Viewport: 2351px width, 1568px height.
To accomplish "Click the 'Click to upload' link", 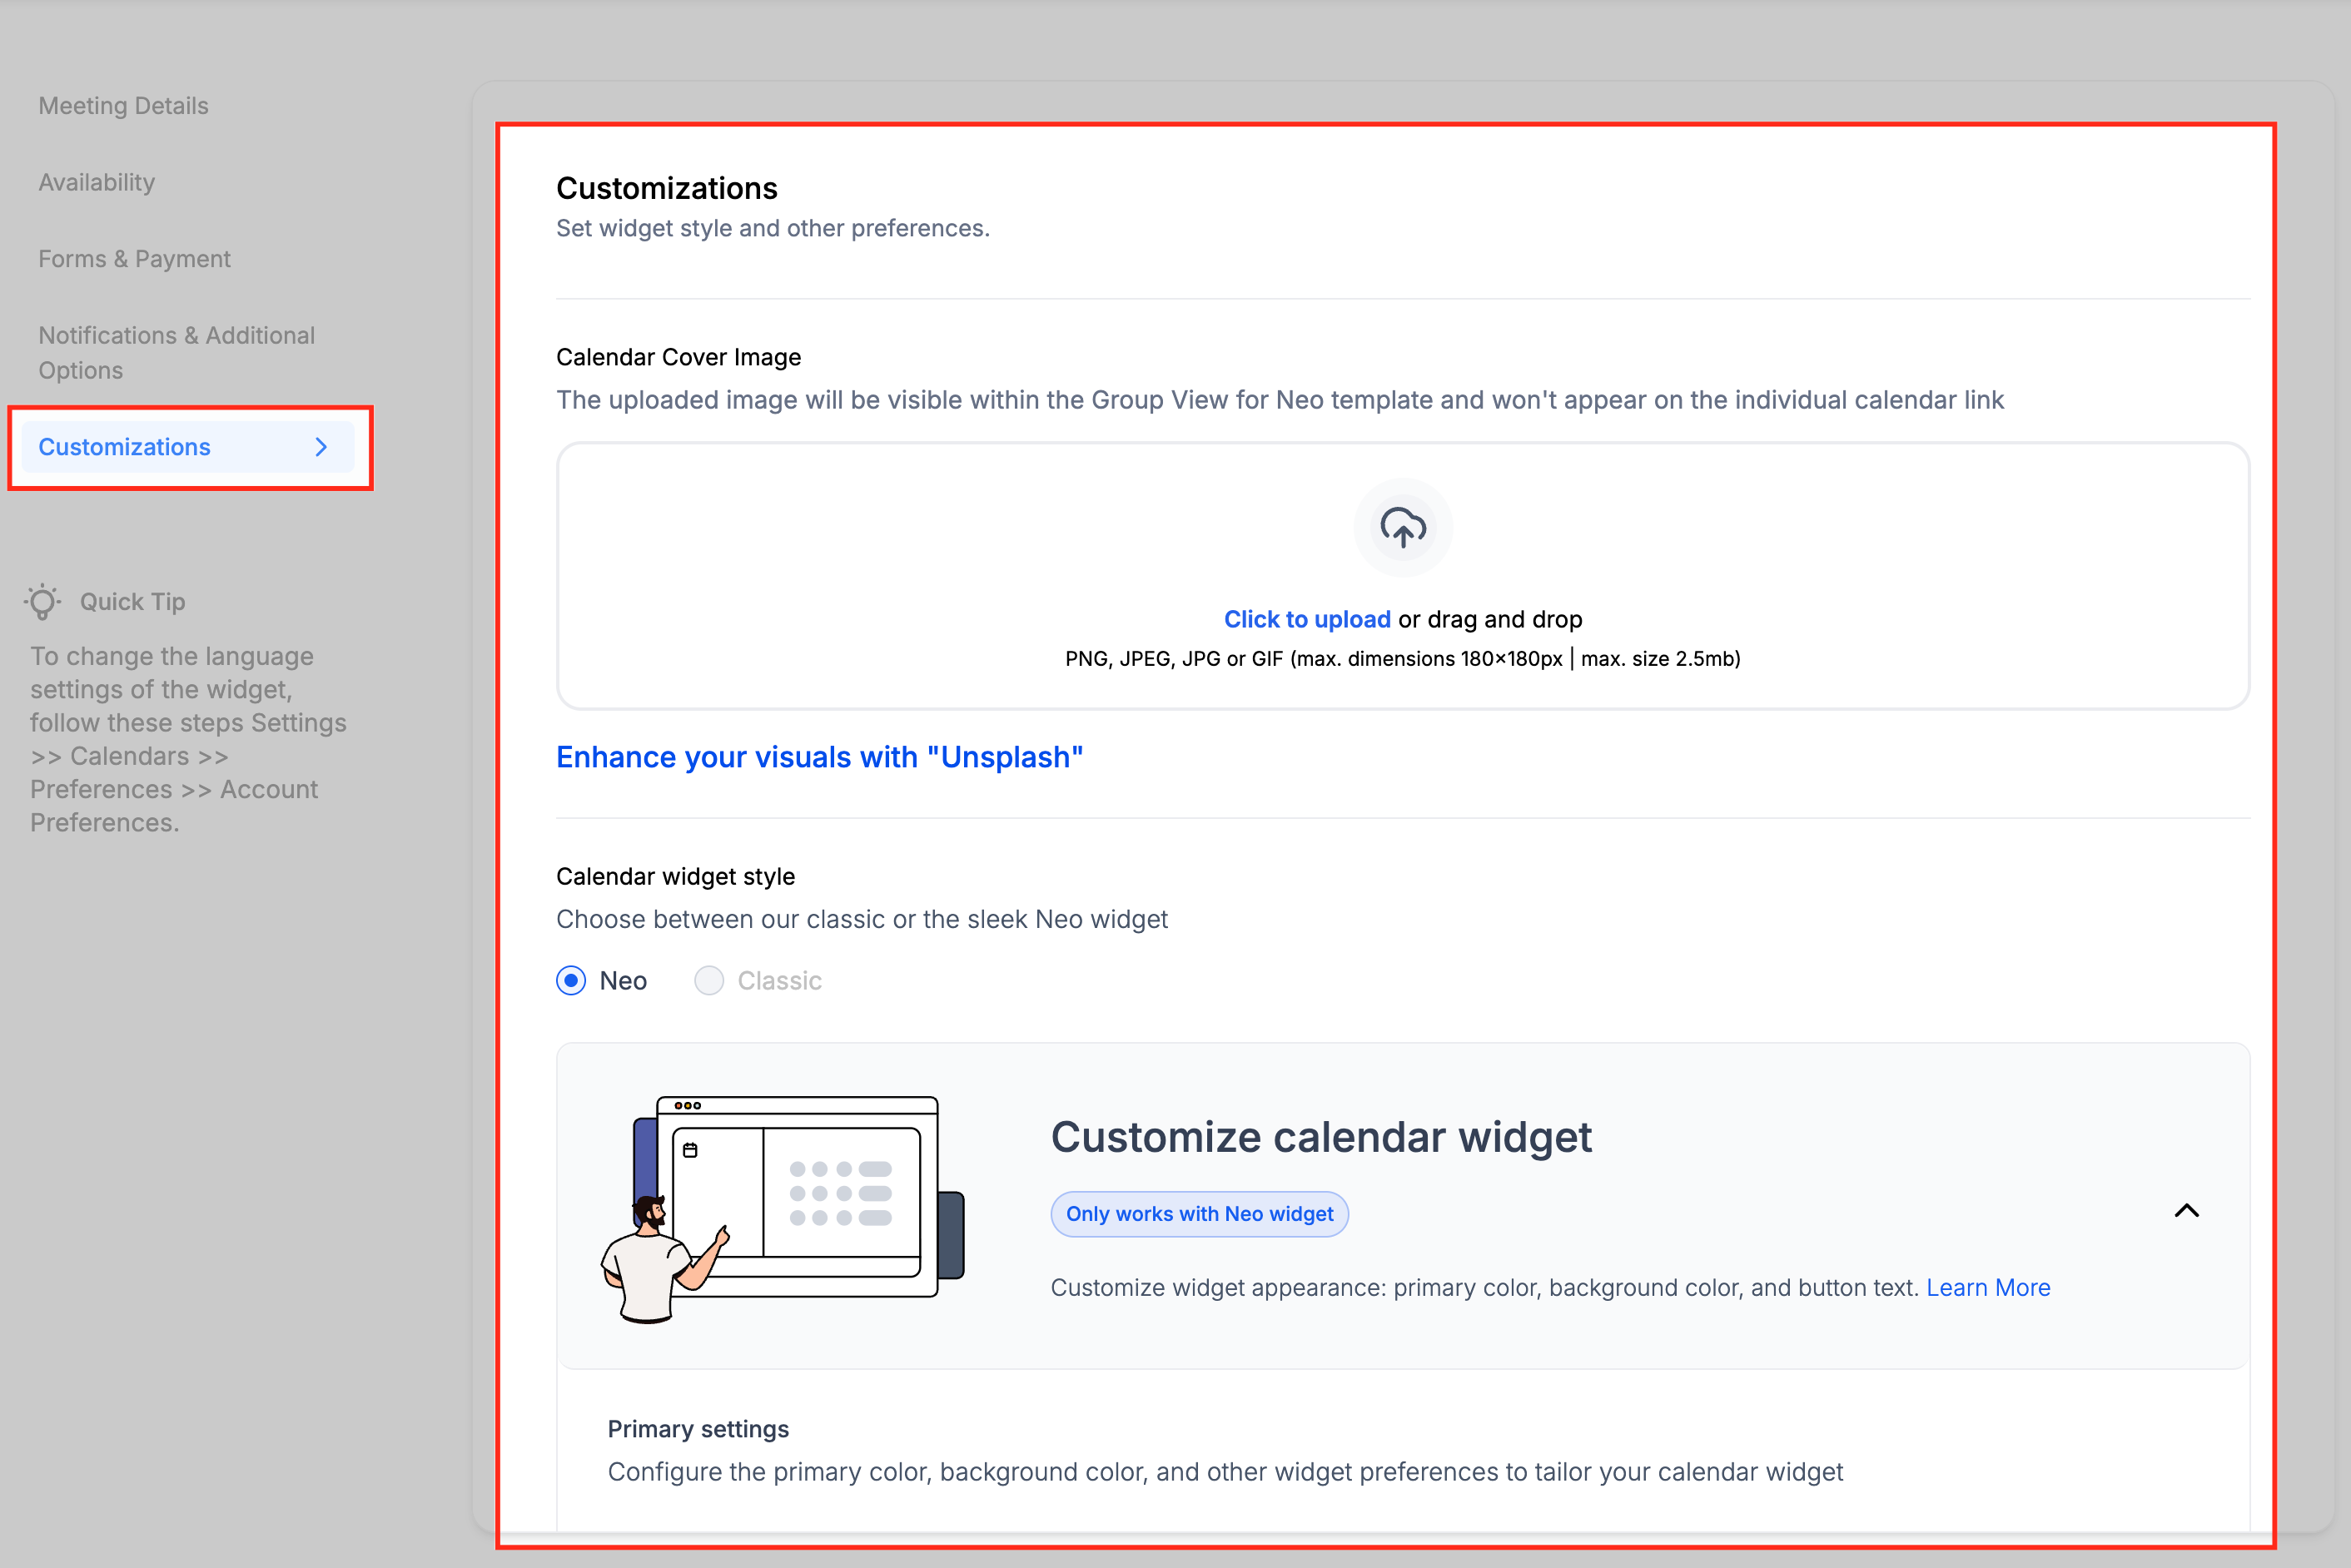I will click(x=1306, y=619).
